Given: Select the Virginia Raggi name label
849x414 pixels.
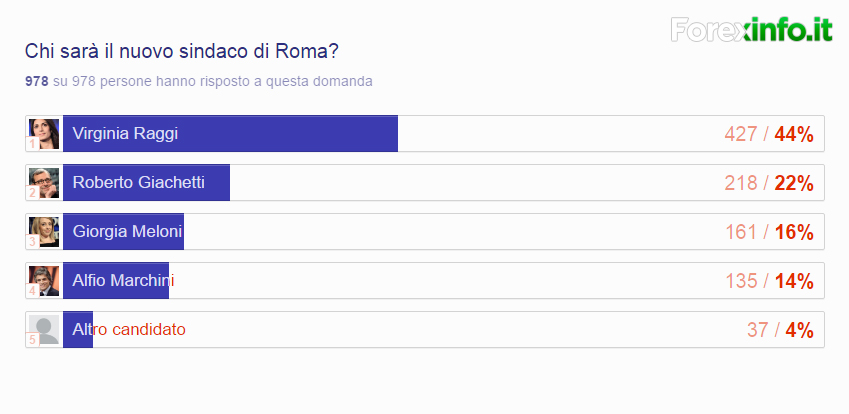Looking at the screenshot, I should [125, 134].
